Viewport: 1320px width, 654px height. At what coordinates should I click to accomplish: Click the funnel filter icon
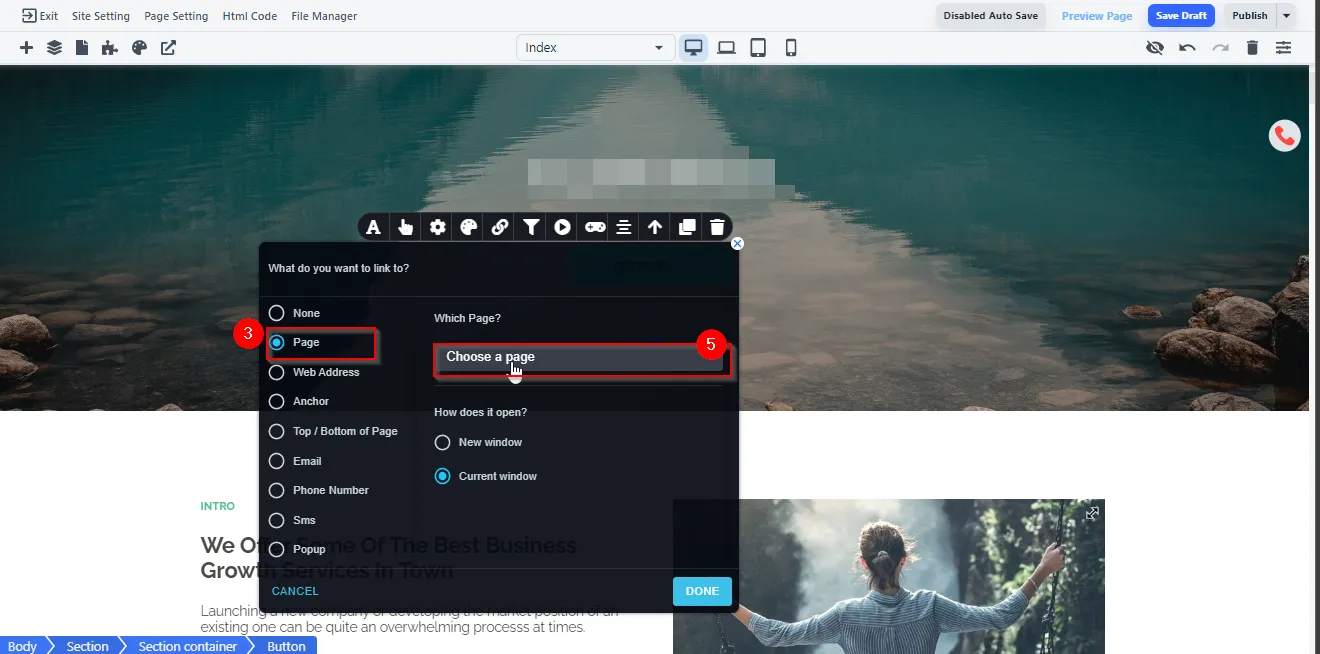pos(531,227)
